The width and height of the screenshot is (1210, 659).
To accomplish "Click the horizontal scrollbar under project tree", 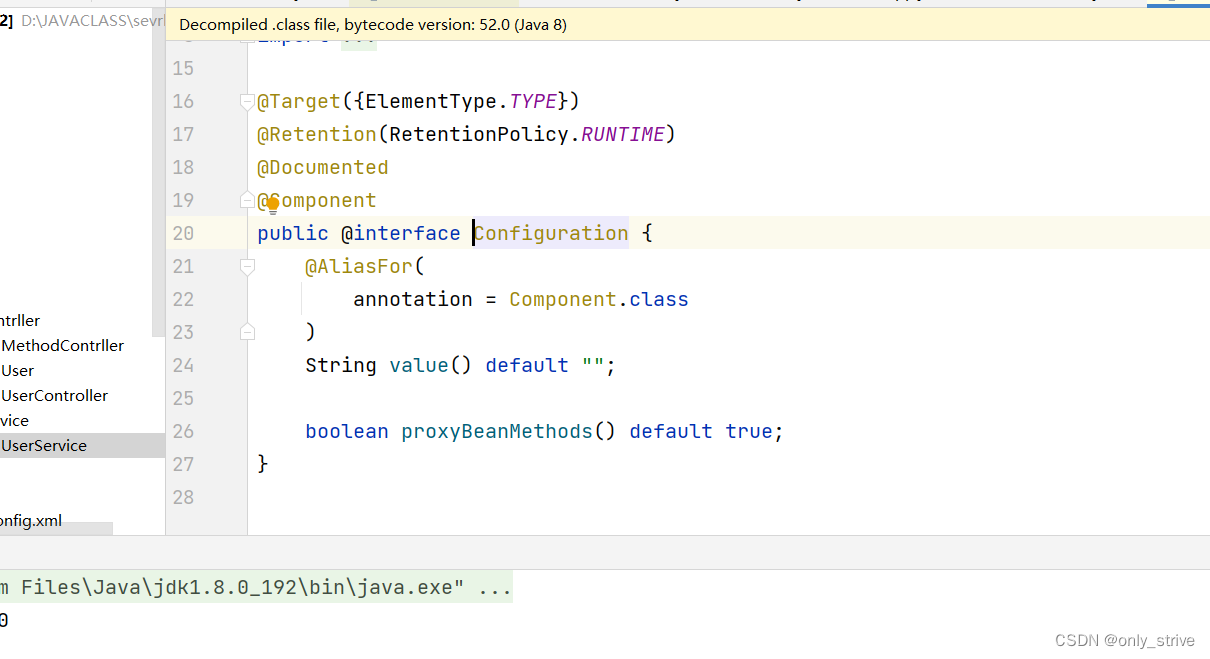I will click(x=56, y=528).
